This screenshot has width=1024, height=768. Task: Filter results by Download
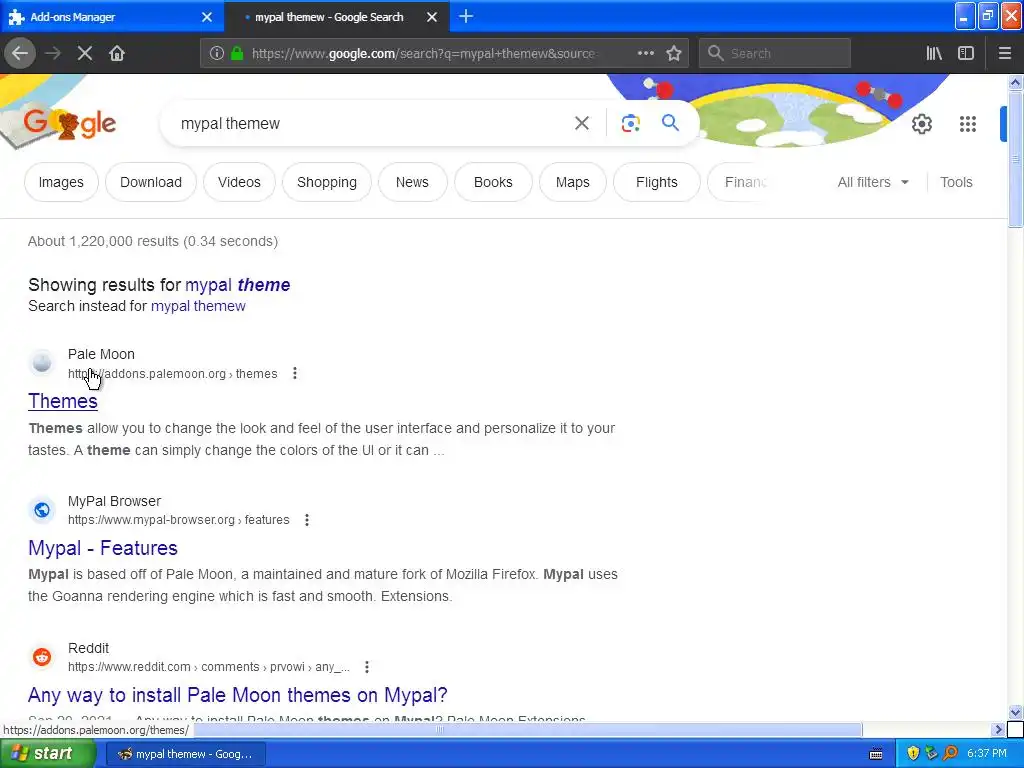click(151, 182)
